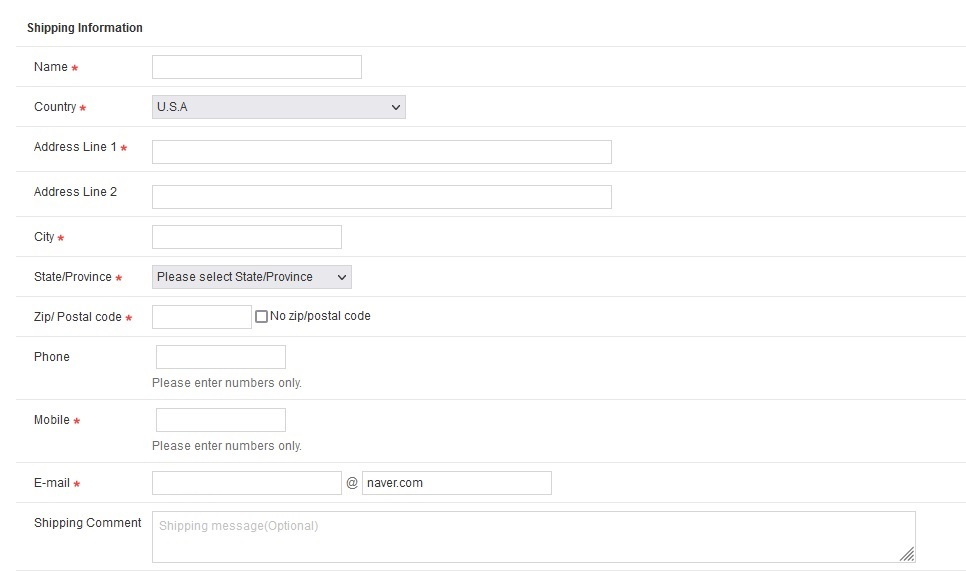Click the No zip/postal code label text

[x=320, y=316]
